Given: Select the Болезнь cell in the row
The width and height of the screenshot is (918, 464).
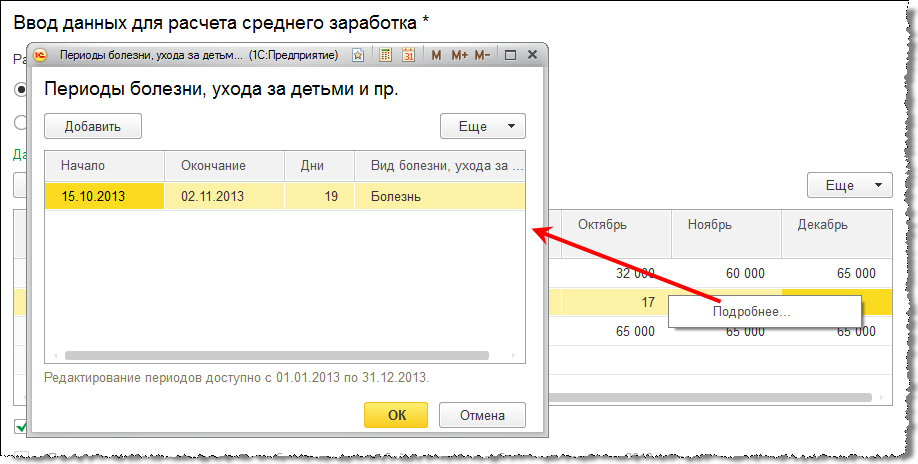Looking at the screenshot, I should click(x=440, y=196).
